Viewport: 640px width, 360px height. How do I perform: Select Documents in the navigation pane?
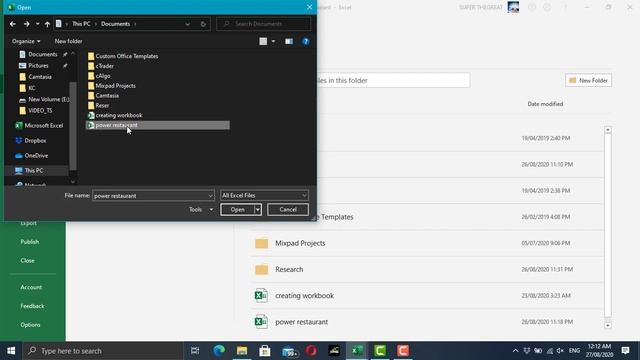tap(42, 54)
